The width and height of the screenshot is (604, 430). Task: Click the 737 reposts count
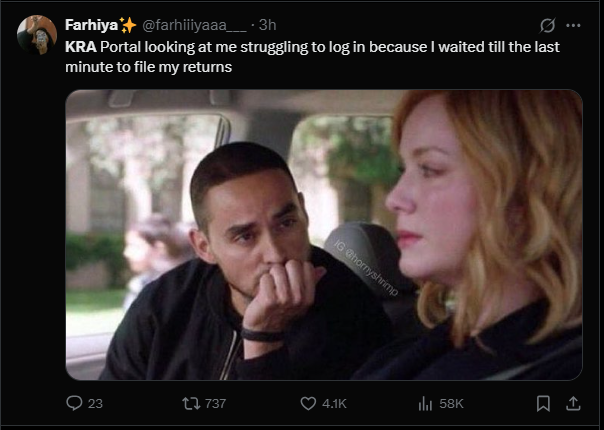215,403
